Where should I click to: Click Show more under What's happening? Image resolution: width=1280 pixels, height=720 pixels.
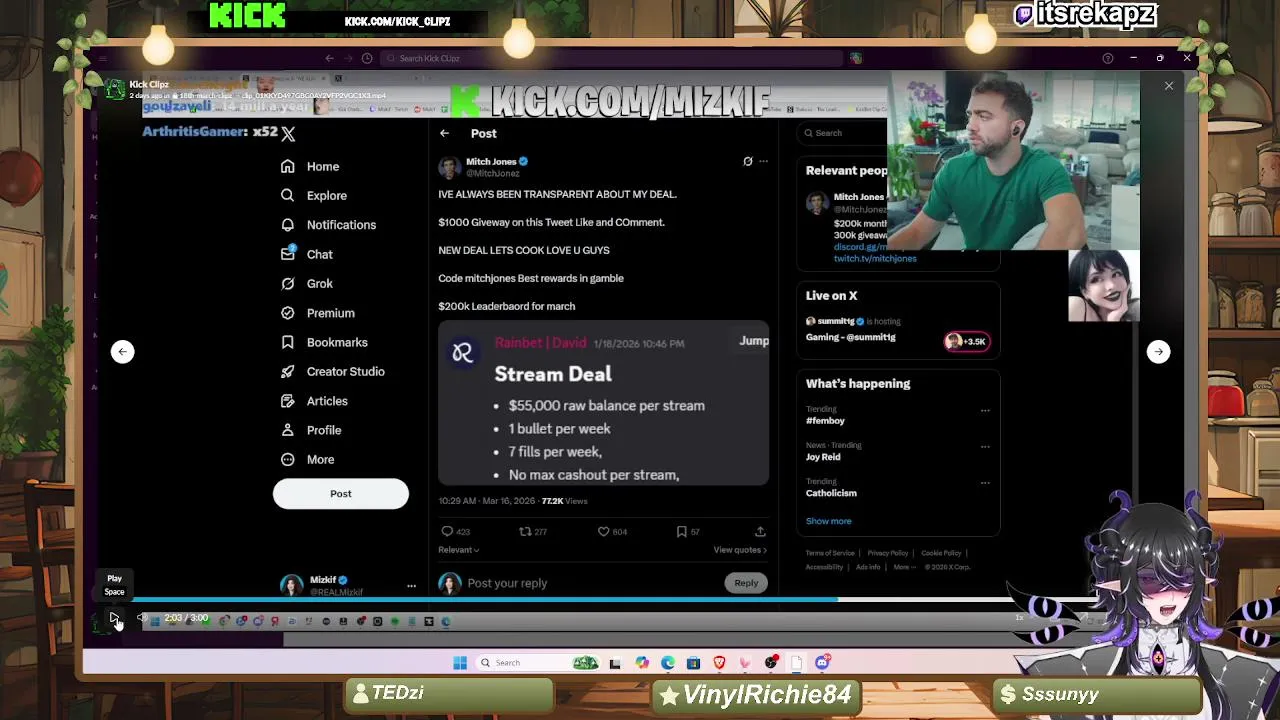click(829, 521)
